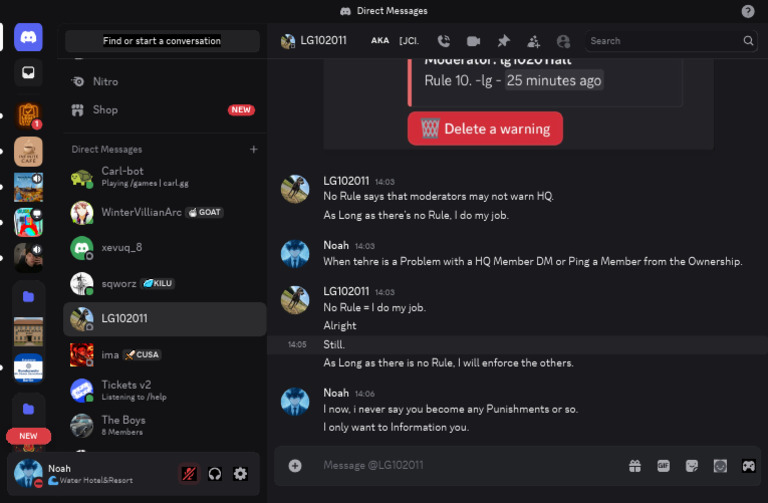Open ima conversation
Image resolution: width=768 pixels, height=503 pixels.
[x=164, y=354]
